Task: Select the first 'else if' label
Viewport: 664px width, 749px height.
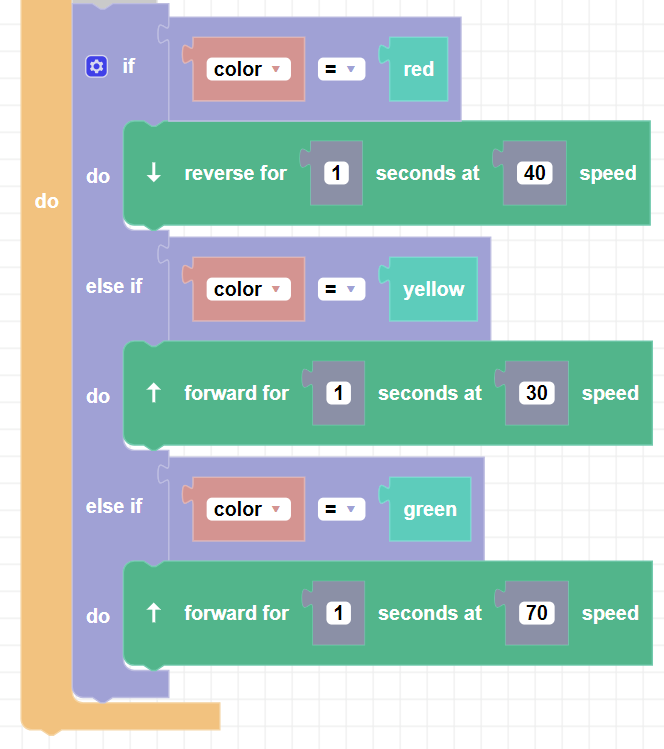Action: pyautogui.click(x=114, y=286)
